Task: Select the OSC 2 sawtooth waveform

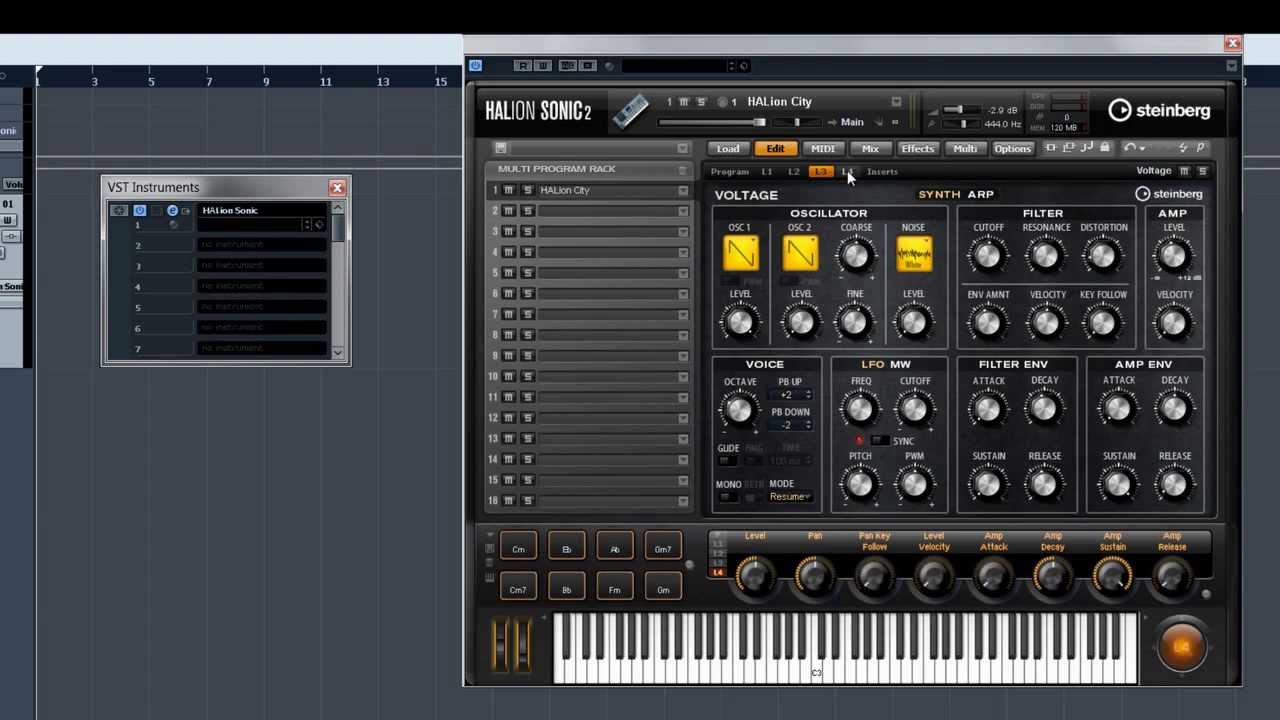Action: tap(800, 254)
